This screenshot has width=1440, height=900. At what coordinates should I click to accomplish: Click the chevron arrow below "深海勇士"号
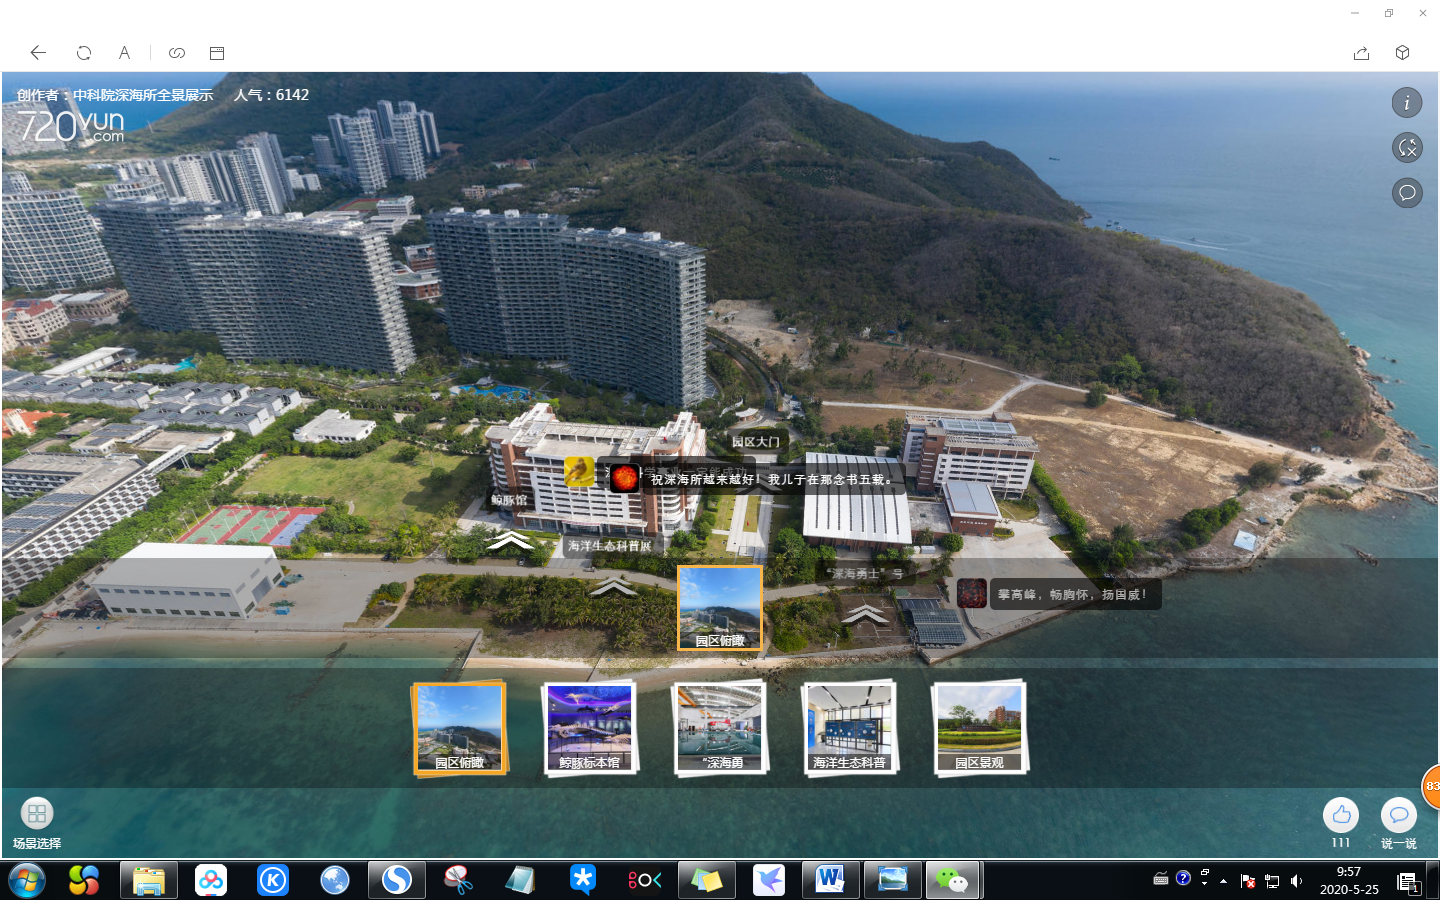pos(865,613)
